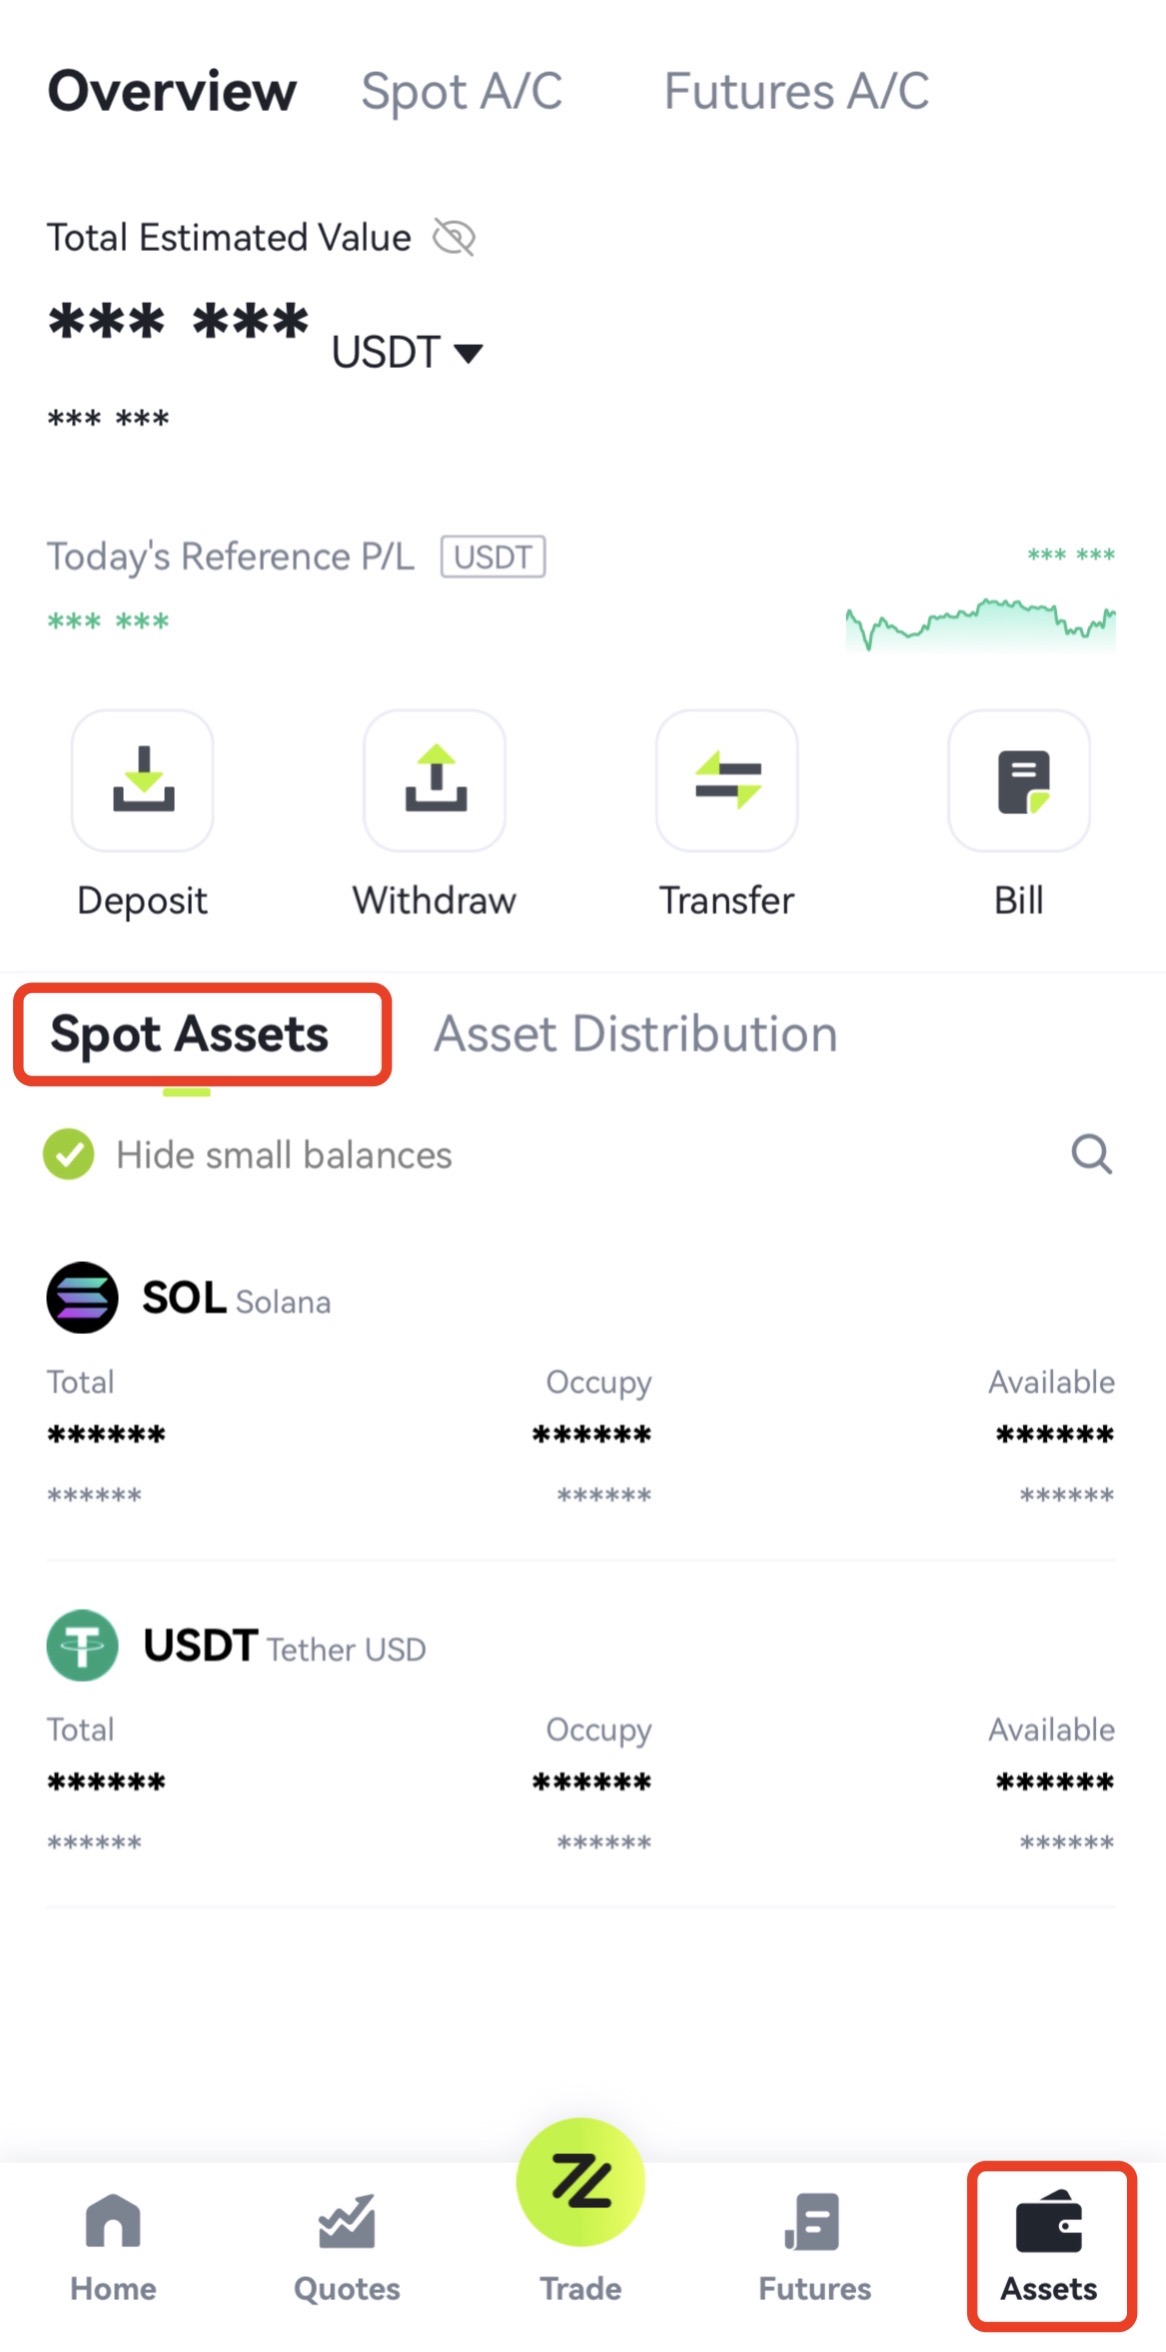This screenshot has height=2352, width=1166.
Task: Open the Asset Distribution tab
Action: point(635,1034)
